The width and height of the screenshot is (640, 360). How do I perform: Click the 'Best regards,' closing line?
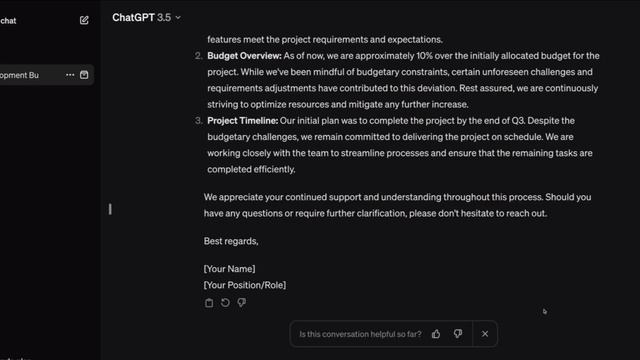click(x=231, y=241)
